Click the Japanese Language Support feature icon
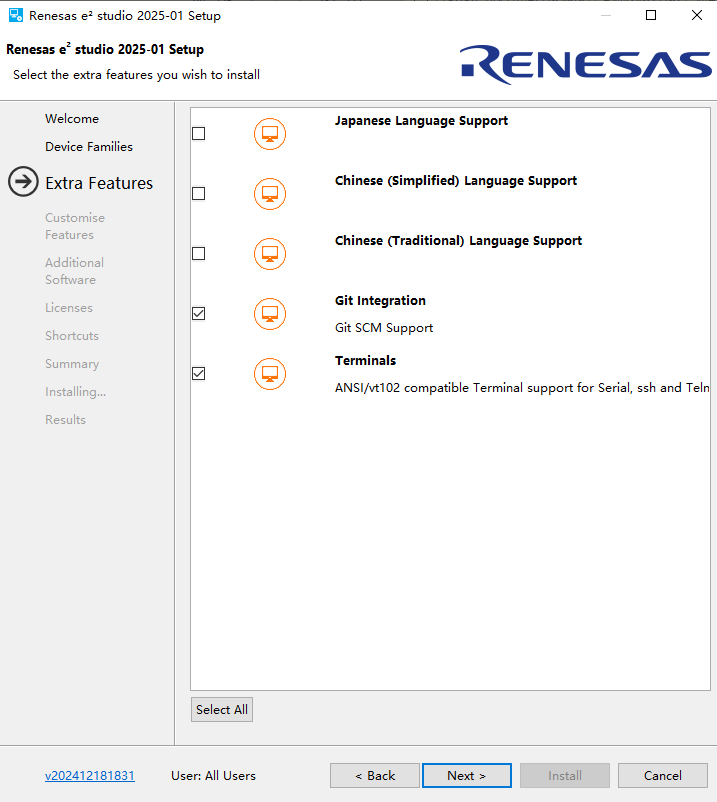Image resolution: width=717 pixels, height=802 pixels. pos(270,134)
